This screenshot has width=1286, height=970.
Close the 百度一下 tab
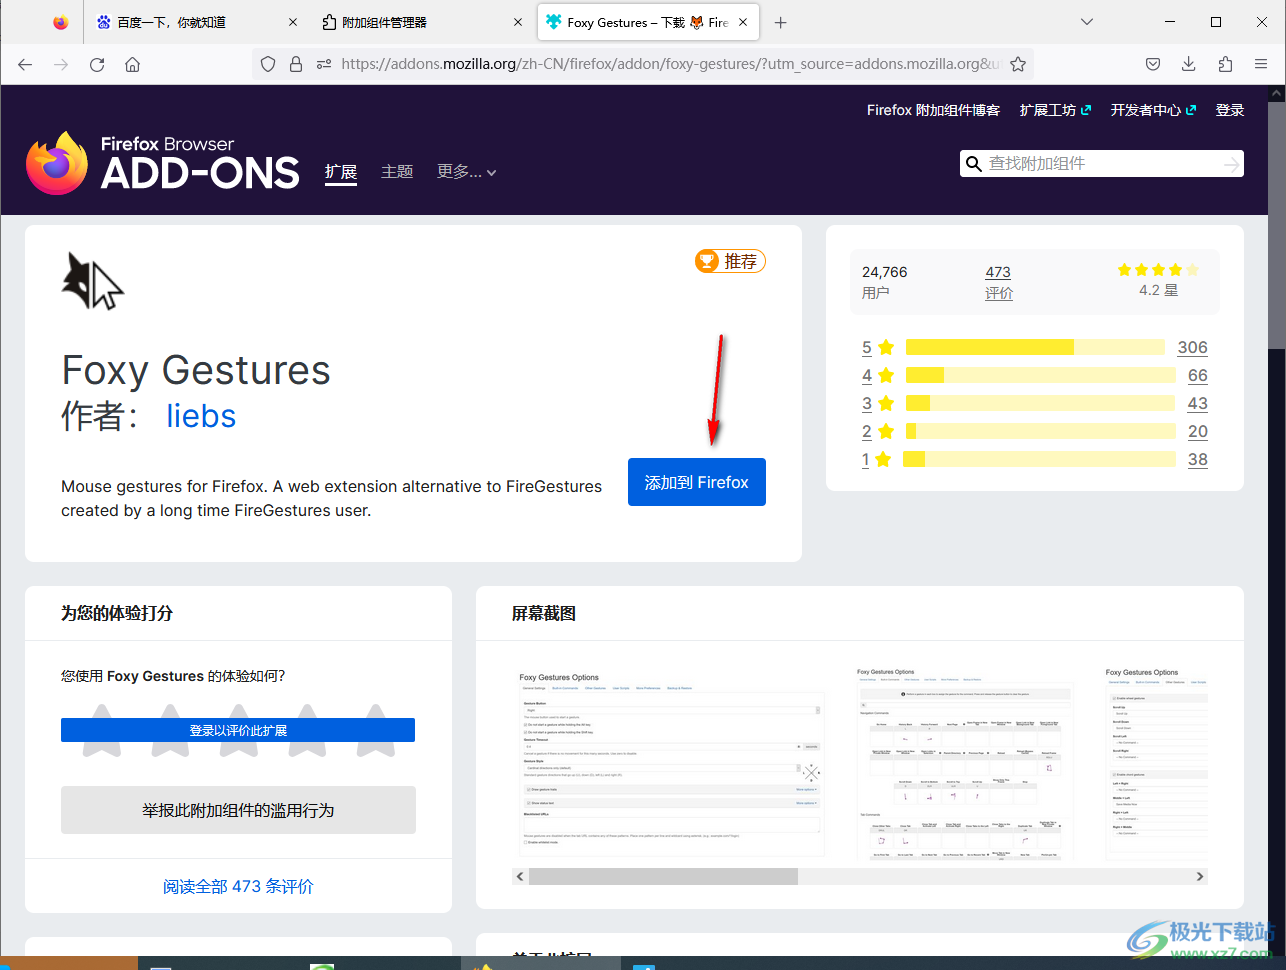coord(293,22)
